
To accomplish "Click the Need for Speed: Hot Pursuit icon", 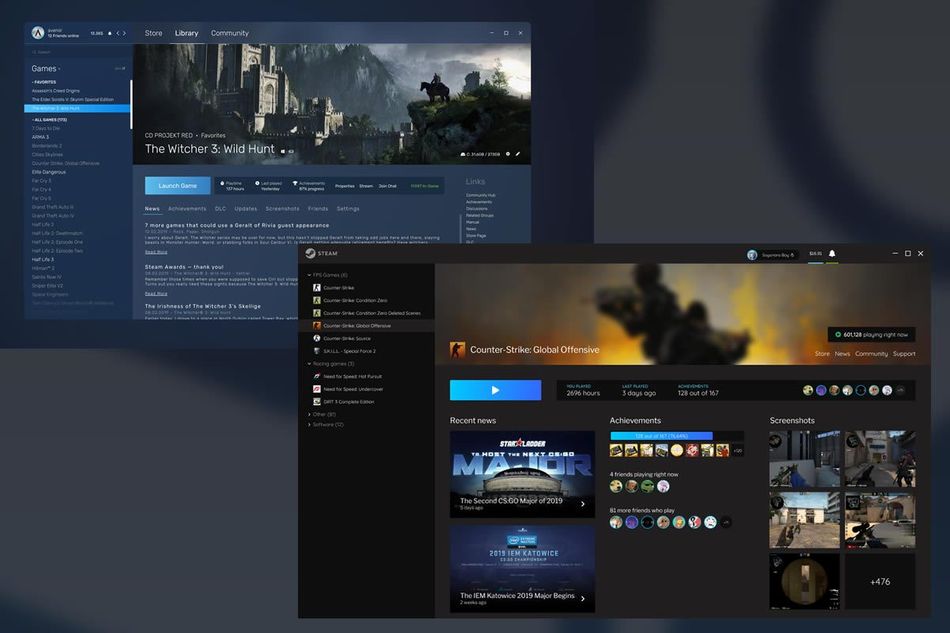I will click(316, 377).
